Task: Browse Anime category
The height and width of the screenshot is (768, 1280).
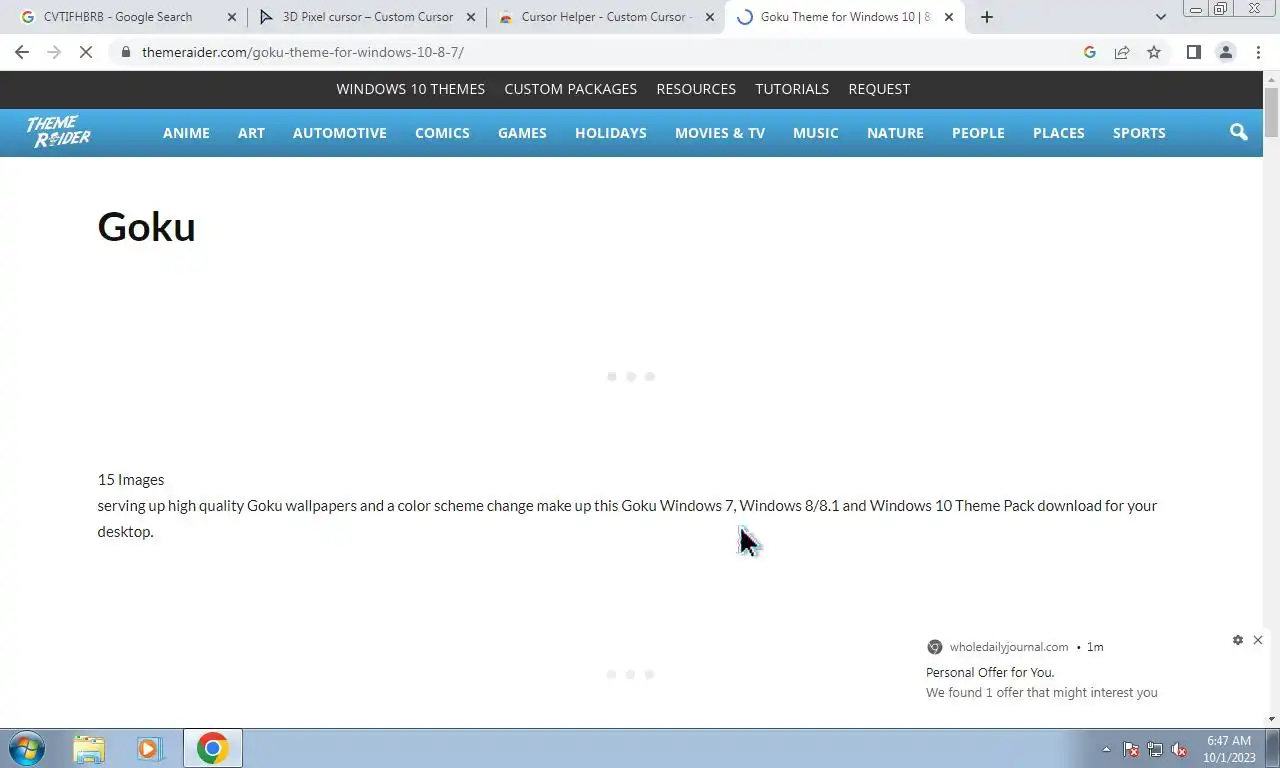Action: 186,133
